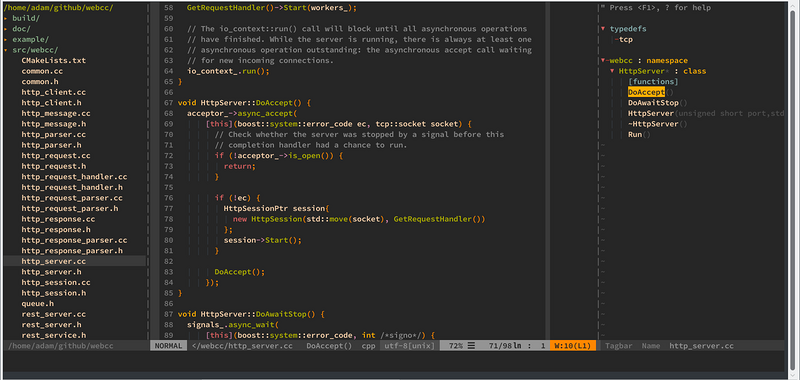Open rest_server.cc file
The width and height of the screenshot is (800, 380).
click(x=54, y=314)
